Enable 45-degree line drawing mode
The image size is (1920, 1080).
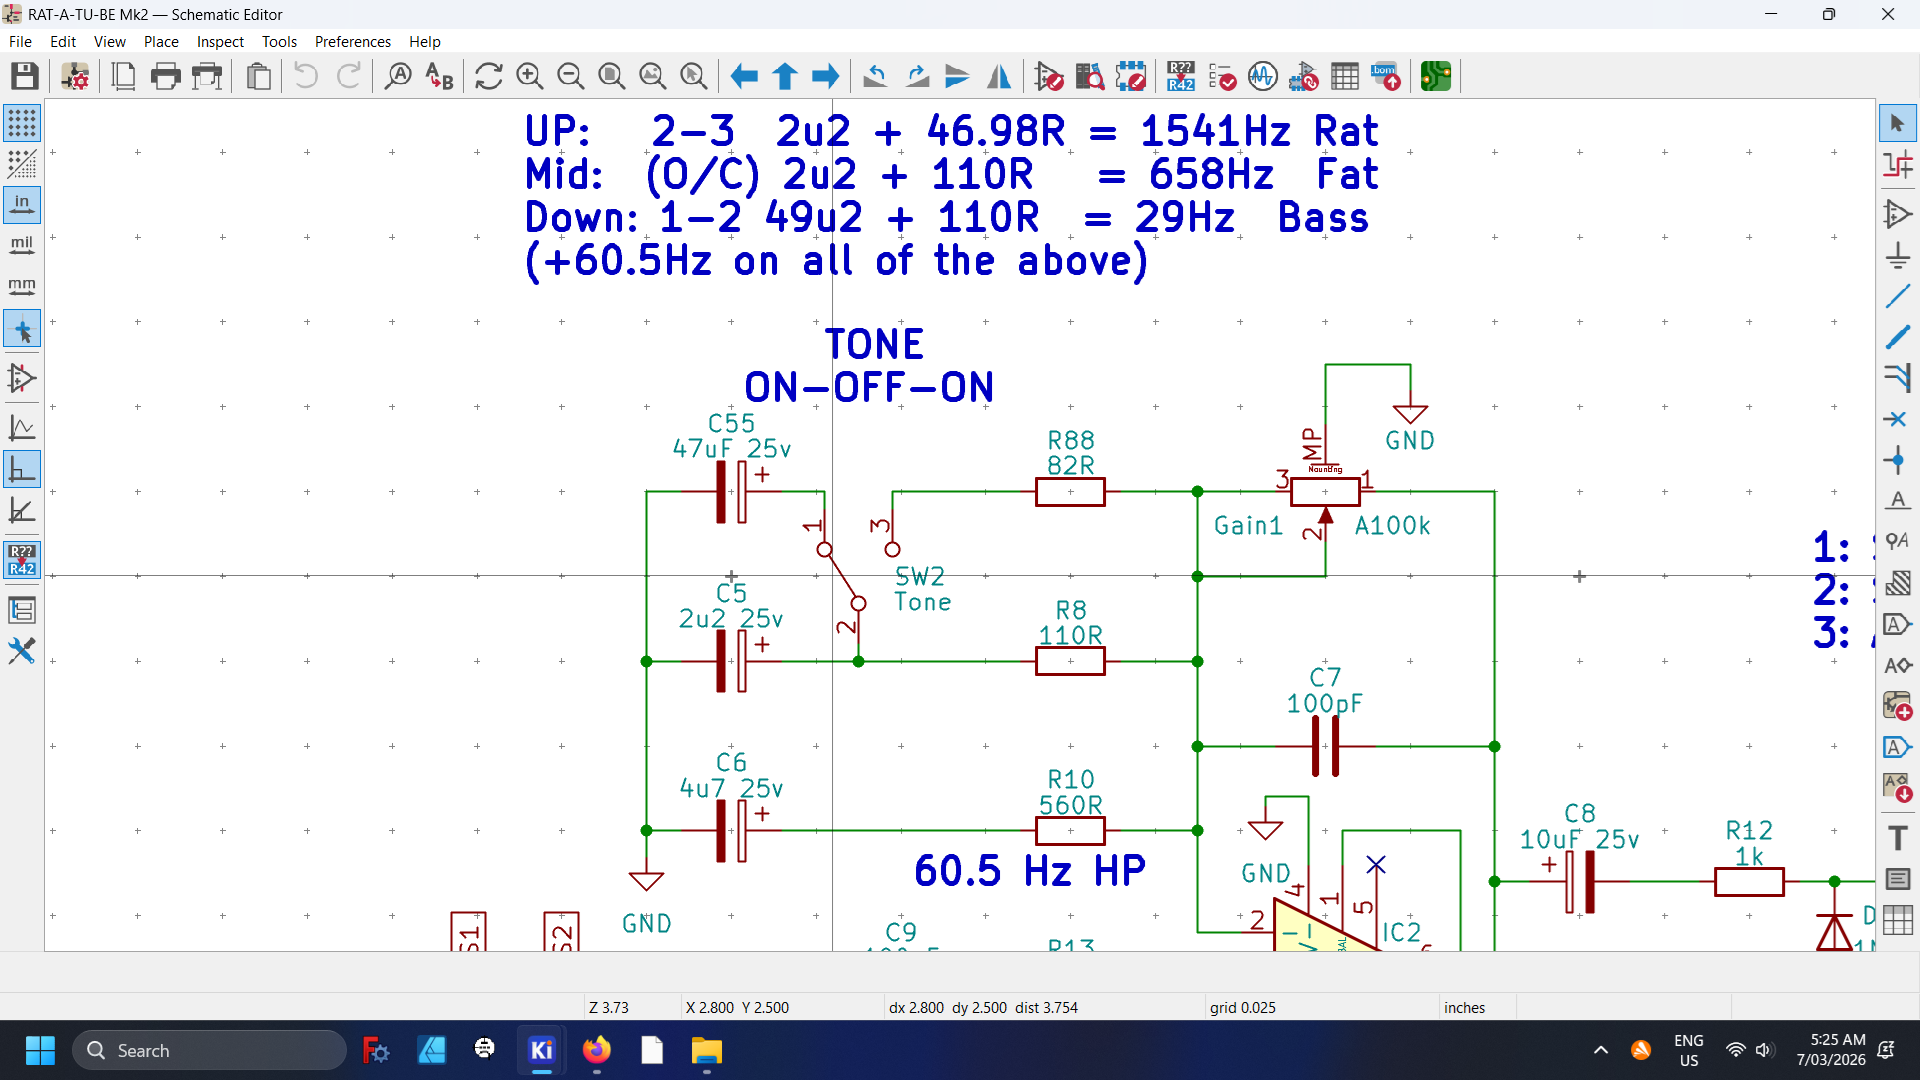click(22, 510)
